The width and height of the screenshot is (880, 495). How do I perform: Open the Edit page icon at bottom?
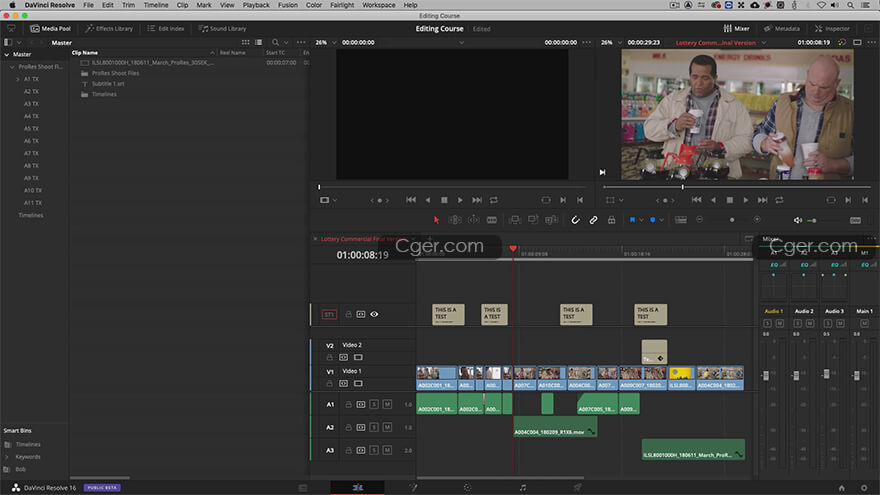[x=358, y=488]
